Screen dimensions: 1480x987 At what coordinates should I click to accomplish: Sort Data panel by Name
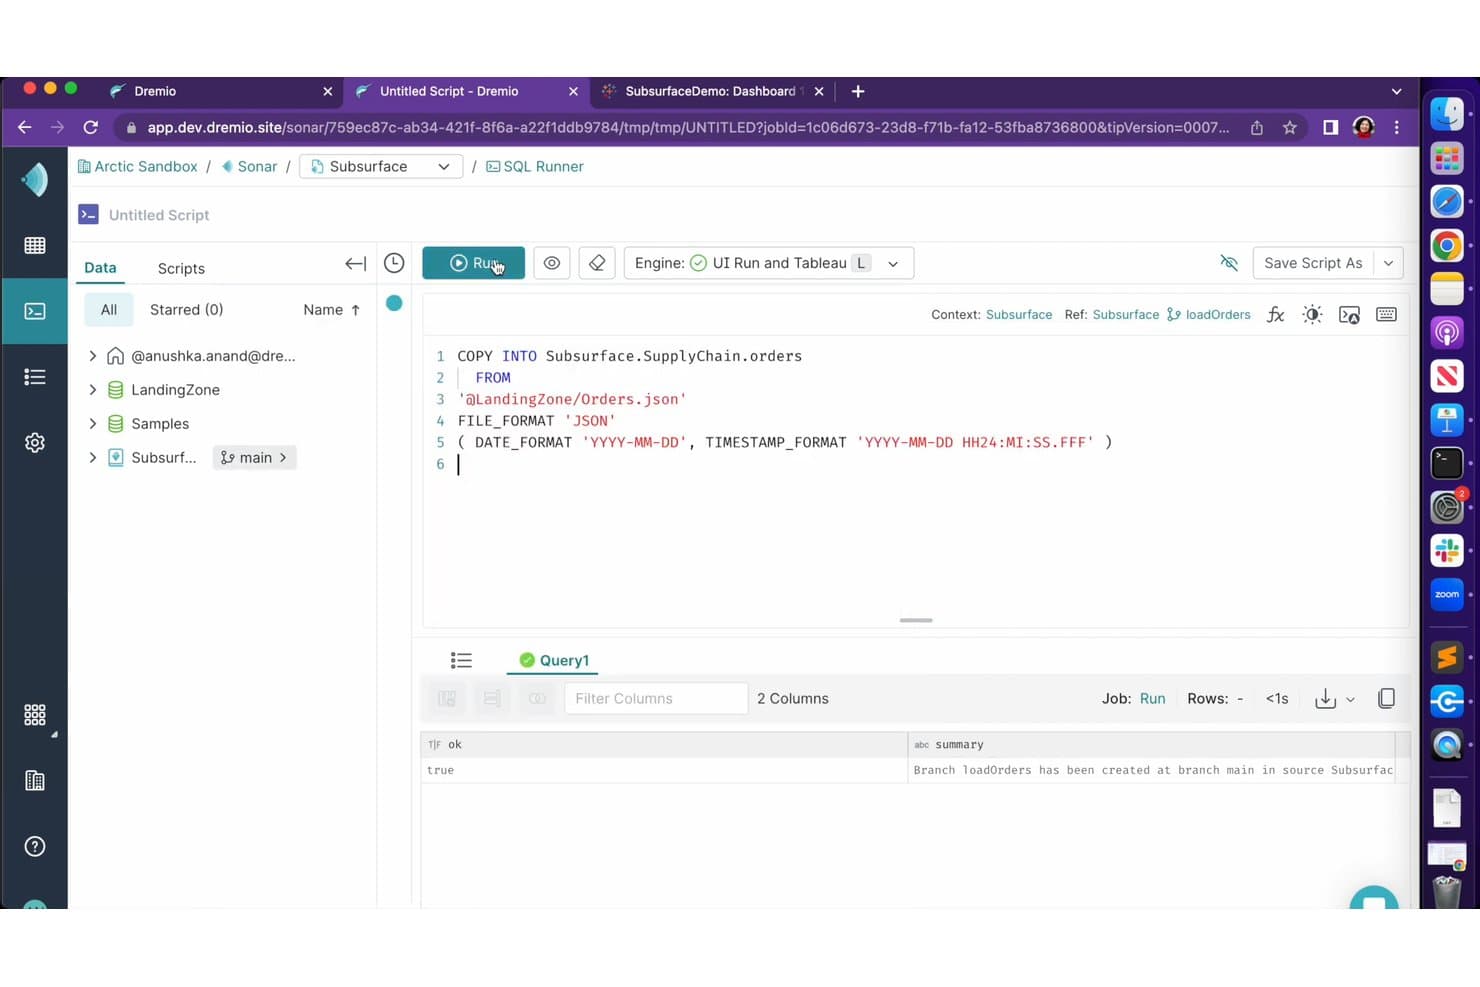click(332, 310)
